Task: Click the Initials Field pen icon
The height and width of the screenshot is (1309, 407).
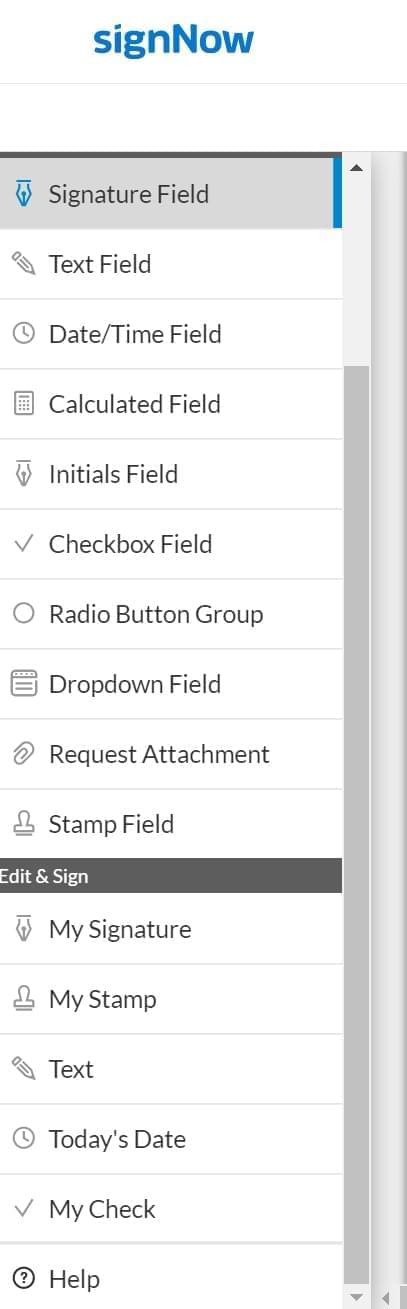Action: pyautogui.click(x=23, y=474)
